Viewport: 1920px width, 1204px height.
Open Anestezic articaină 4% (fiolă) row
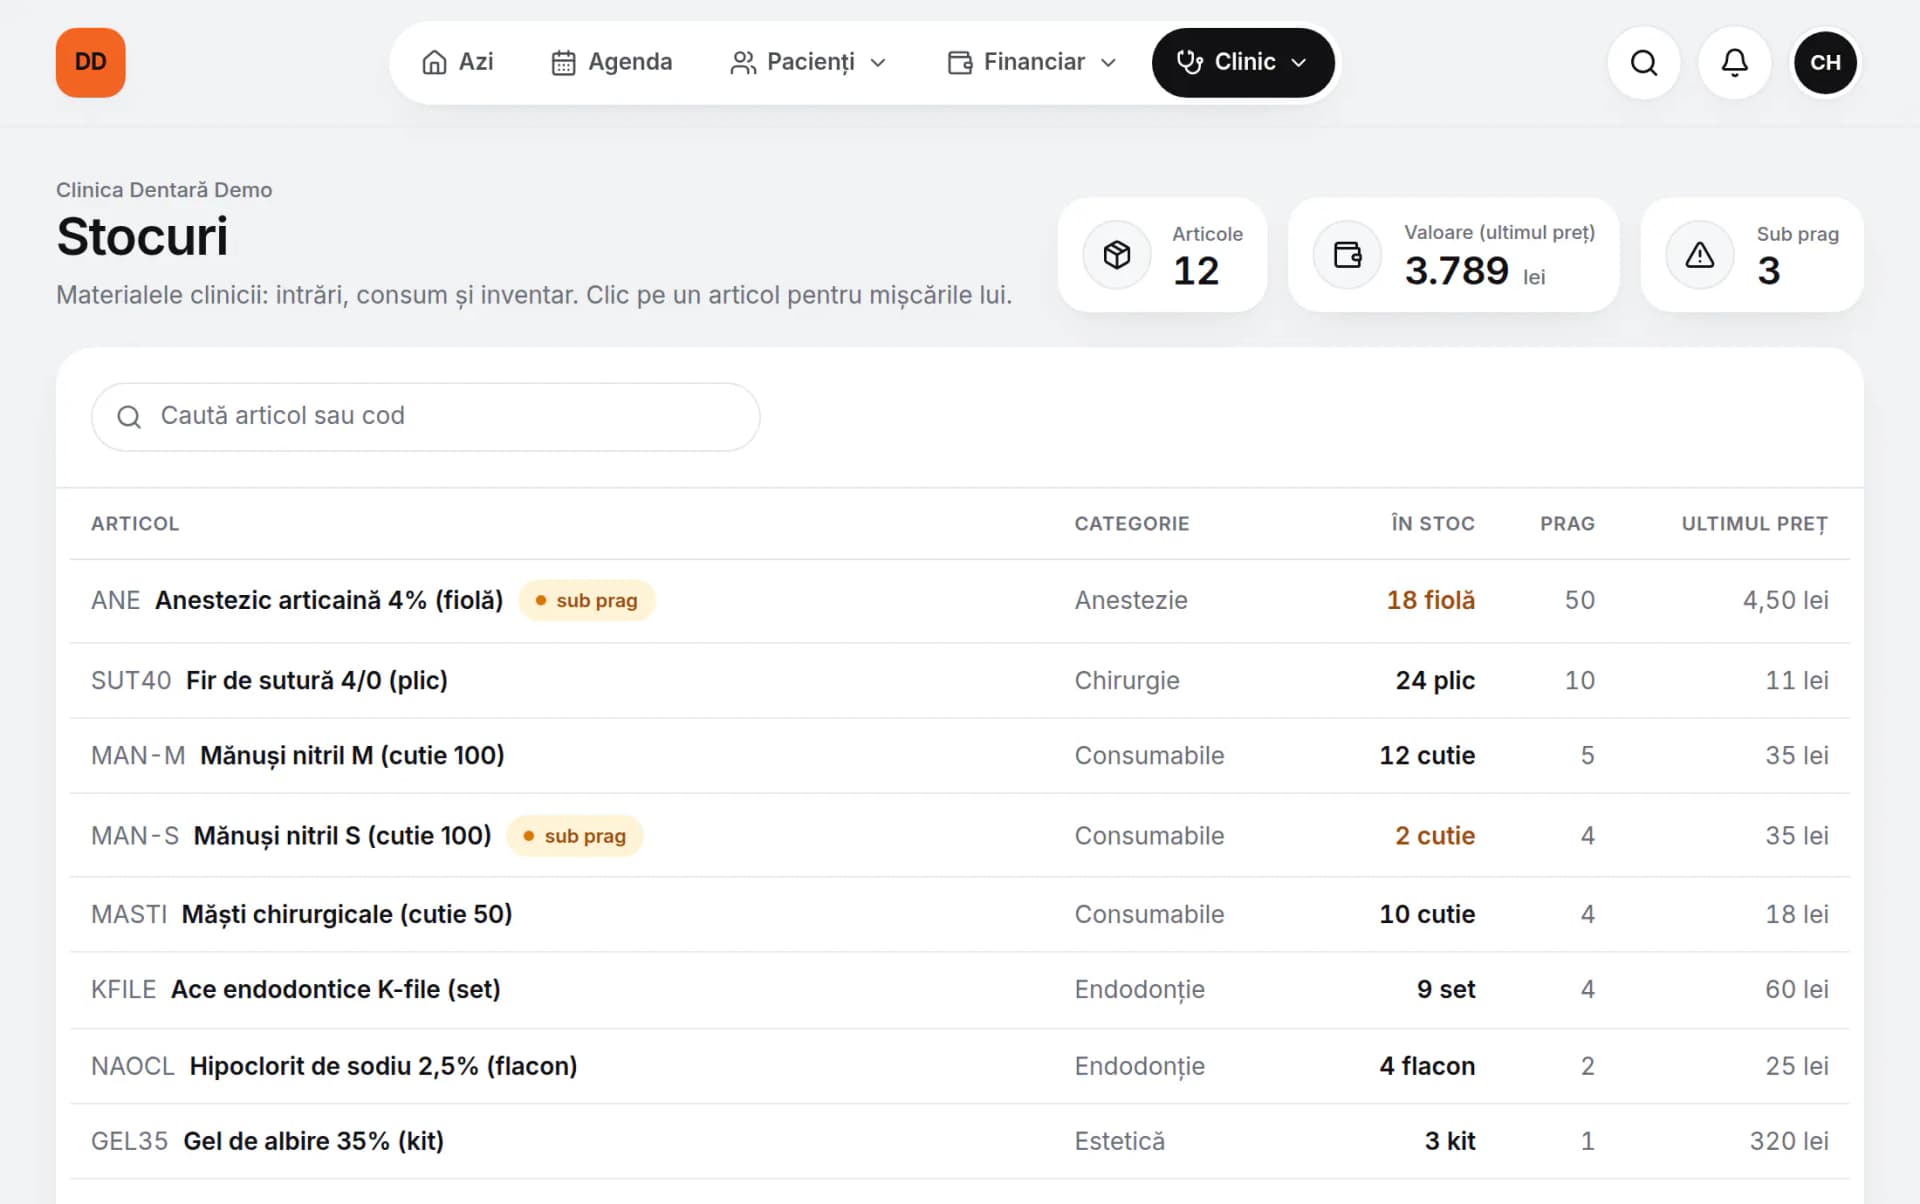[x=960, y=600]
